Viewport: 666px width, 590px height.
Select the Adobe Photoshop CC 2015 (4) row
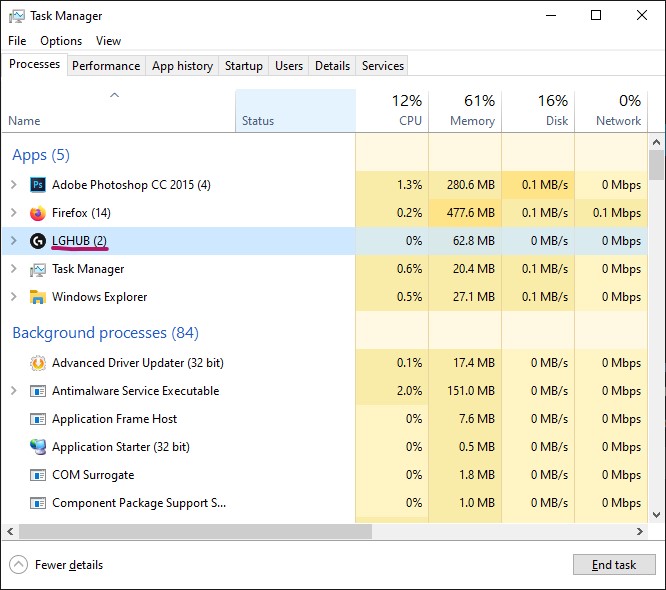tap(325, 185)
